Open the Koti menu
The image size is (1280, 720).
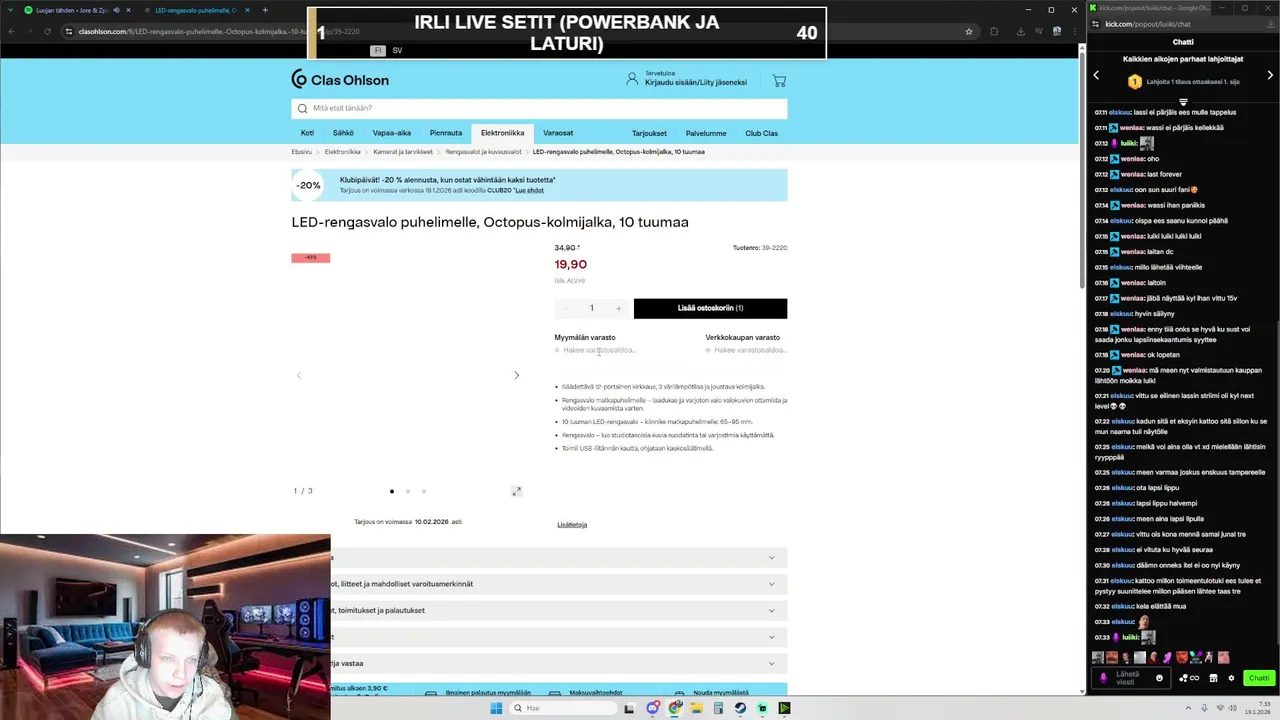click(307, 133)
